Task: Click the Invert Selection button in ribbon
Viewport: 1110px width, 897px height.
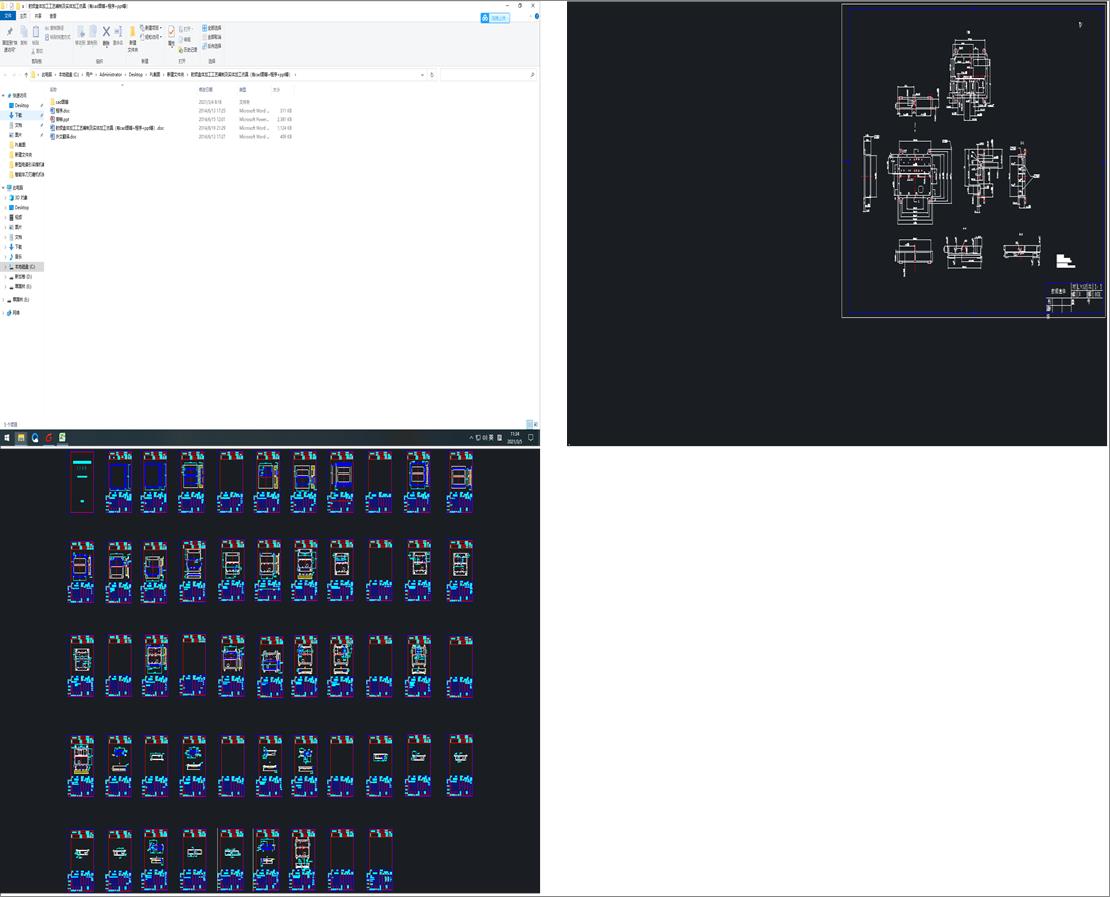Action: point(213,46)
